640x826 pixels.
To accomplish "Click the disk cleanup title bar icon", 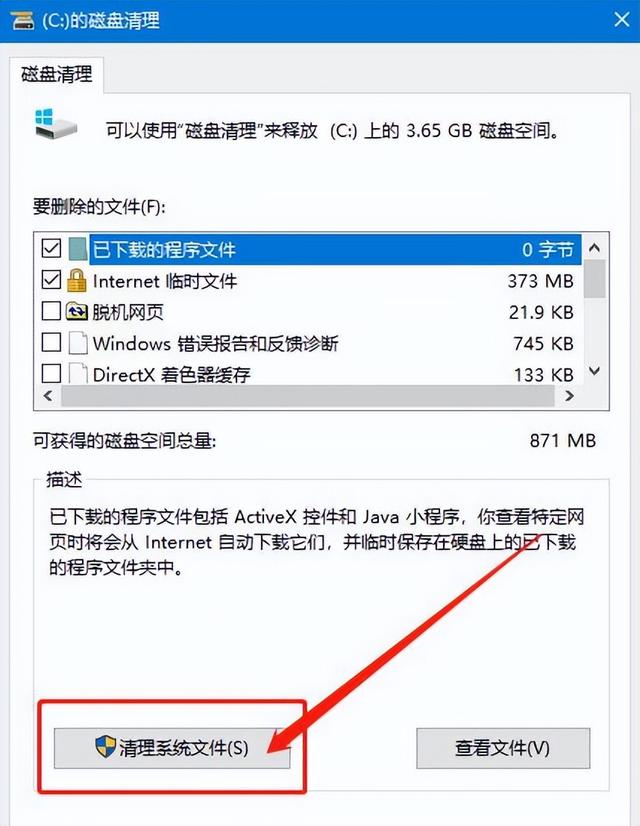I will click(x=23, y=20).
